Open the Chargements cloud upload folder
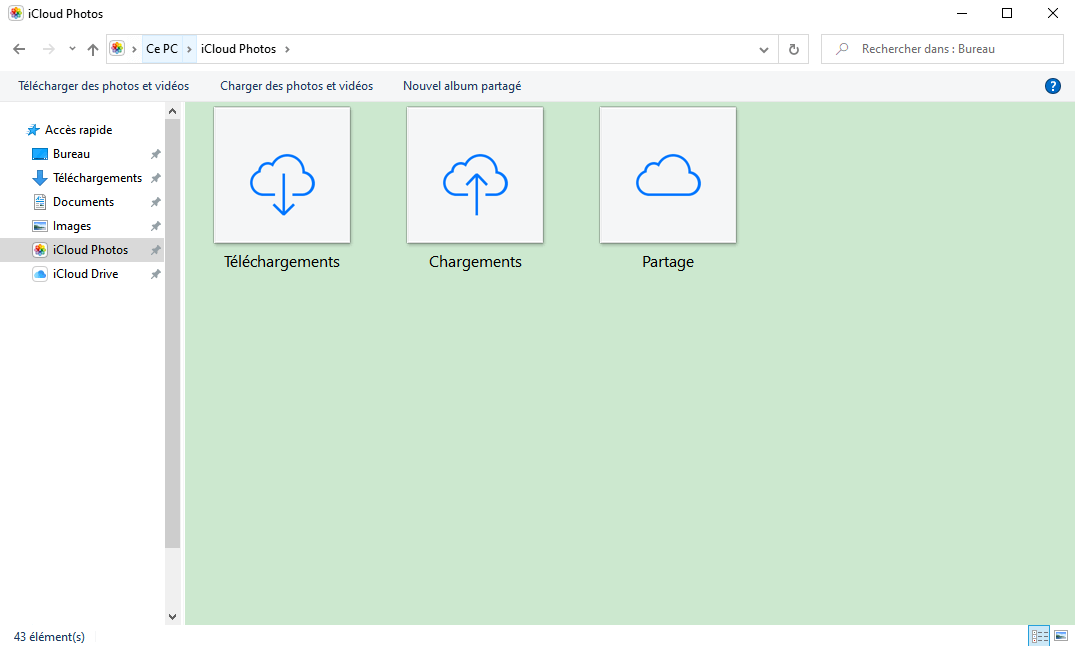Viewport: 1075px width, 646px height. tap(475, 176)
